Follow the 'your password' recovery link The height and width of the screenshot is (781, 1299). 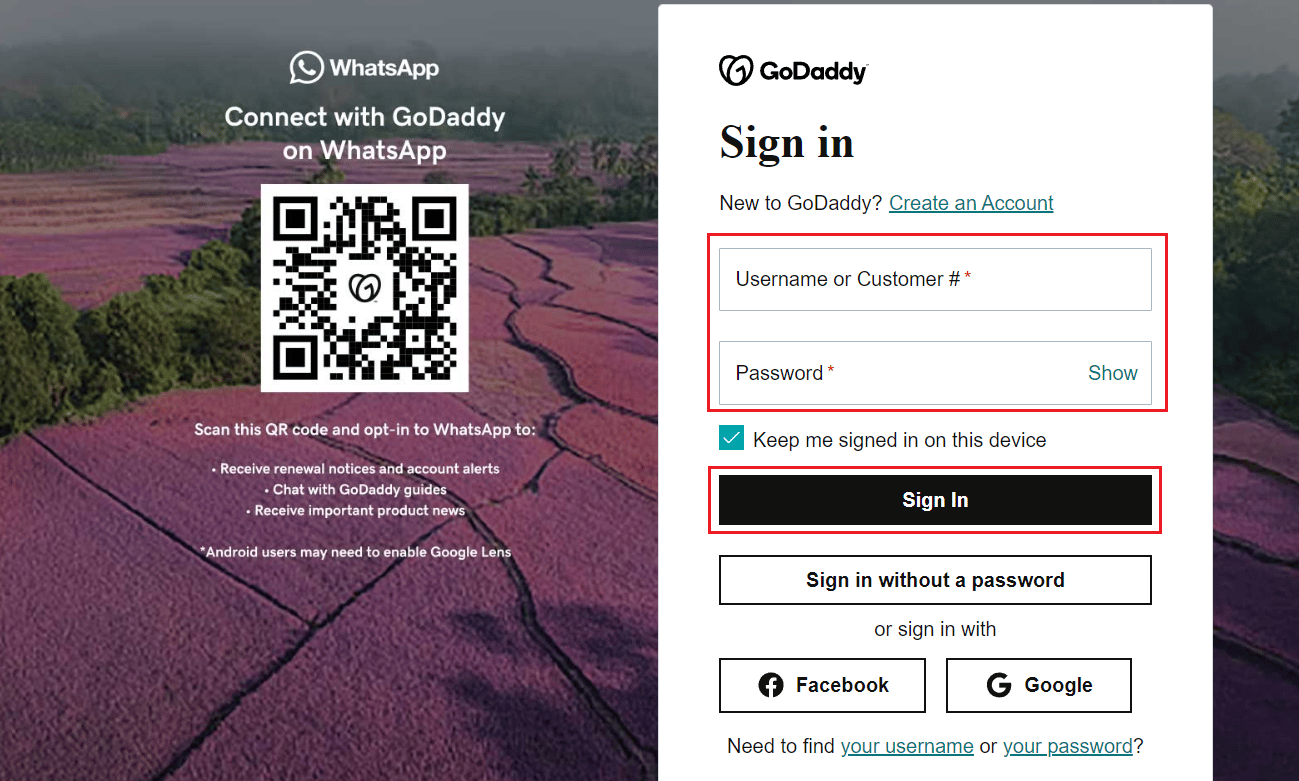[x=1067, y=746]
